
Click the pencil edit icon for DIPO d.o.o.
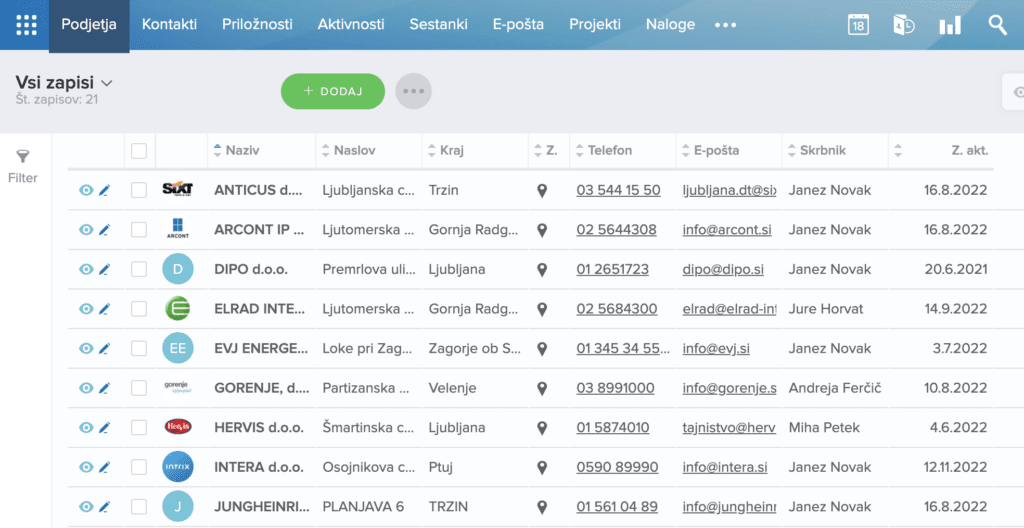click(x=105, y=269)
